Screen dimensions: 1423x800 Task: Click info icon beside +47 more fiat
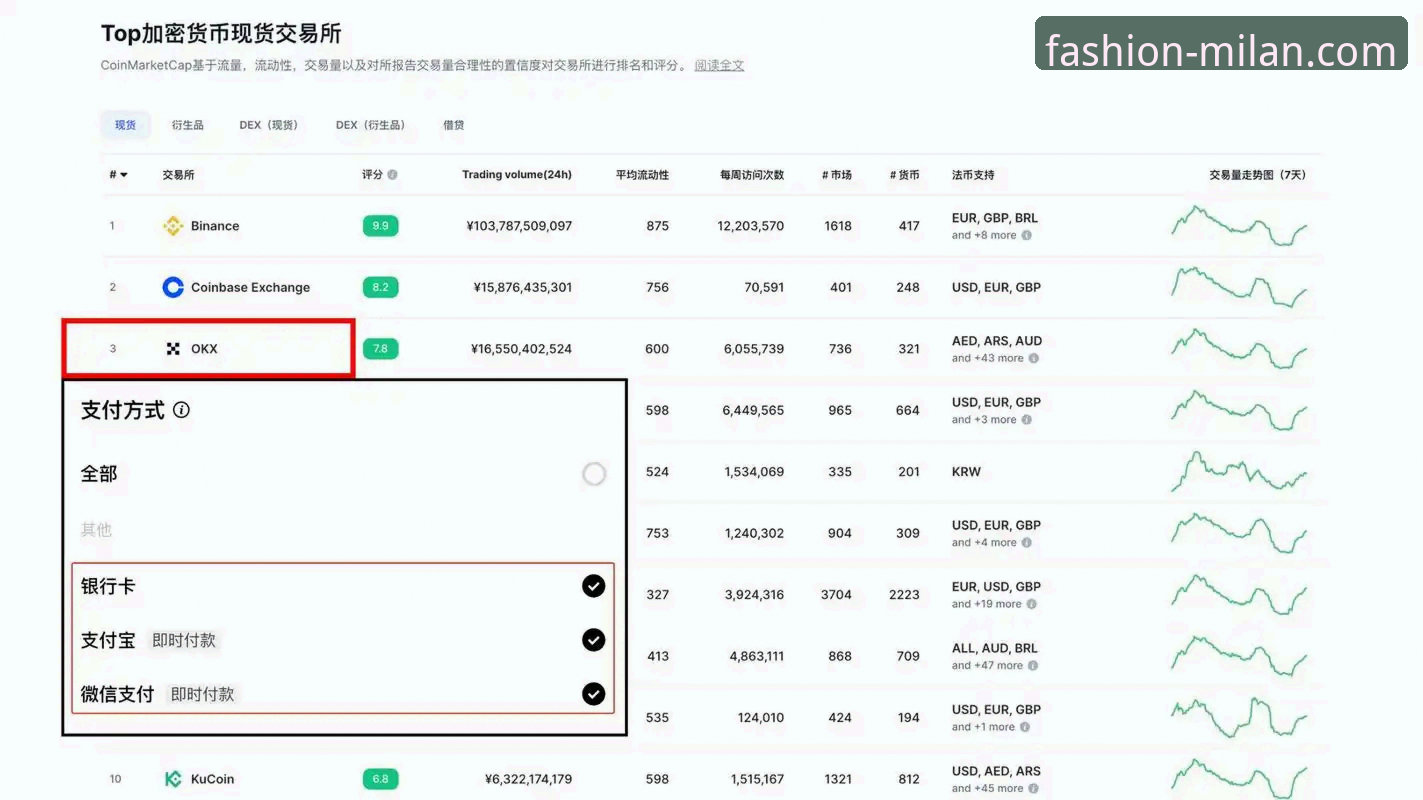tap(1033, 666)
